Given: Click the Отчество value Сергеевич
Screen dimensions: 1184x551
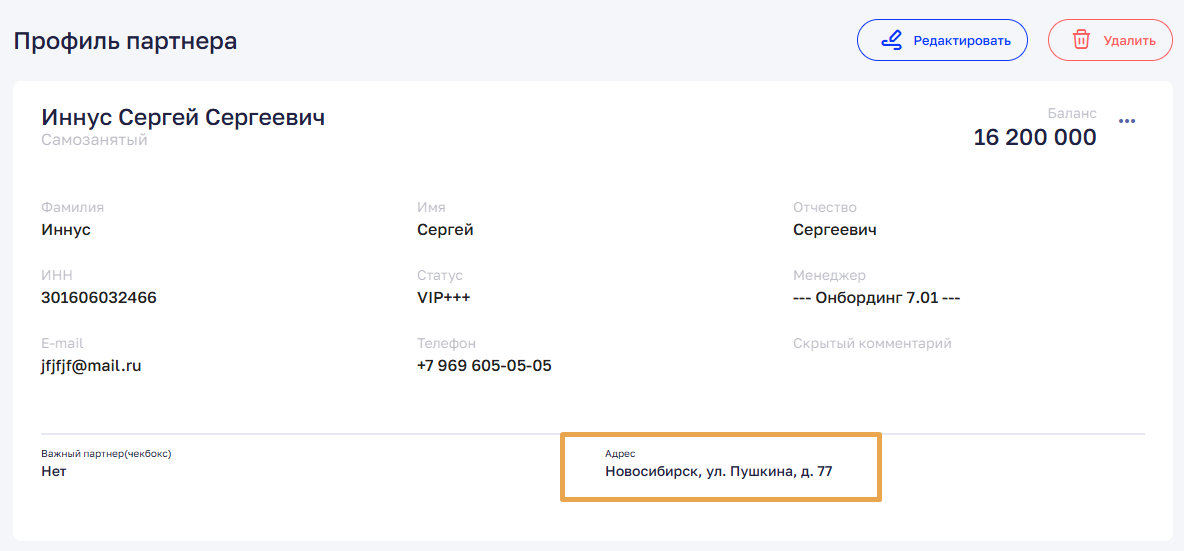Looking at the screenshot, I should tap(834, 230).
